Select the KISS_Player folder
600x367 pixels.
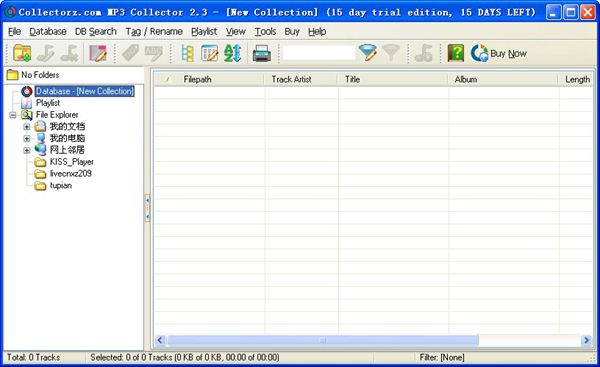click(x=72, y=162)
